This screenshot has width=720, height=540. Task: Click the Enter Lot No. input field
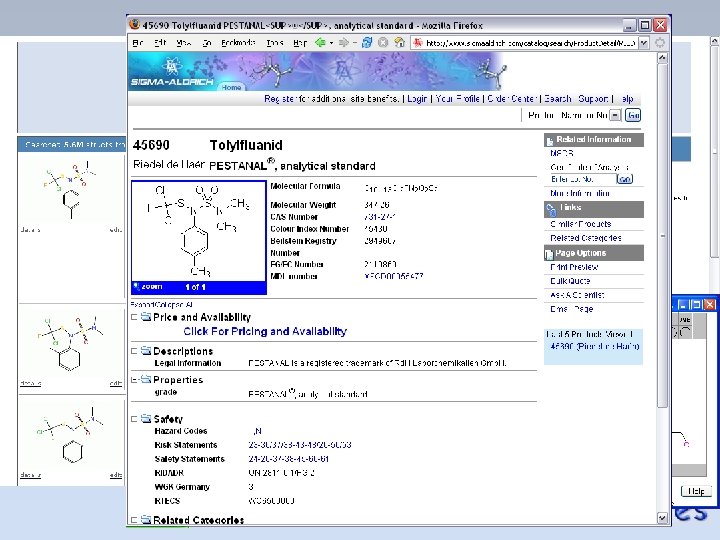pyautogui.click(x=582, y=179)
